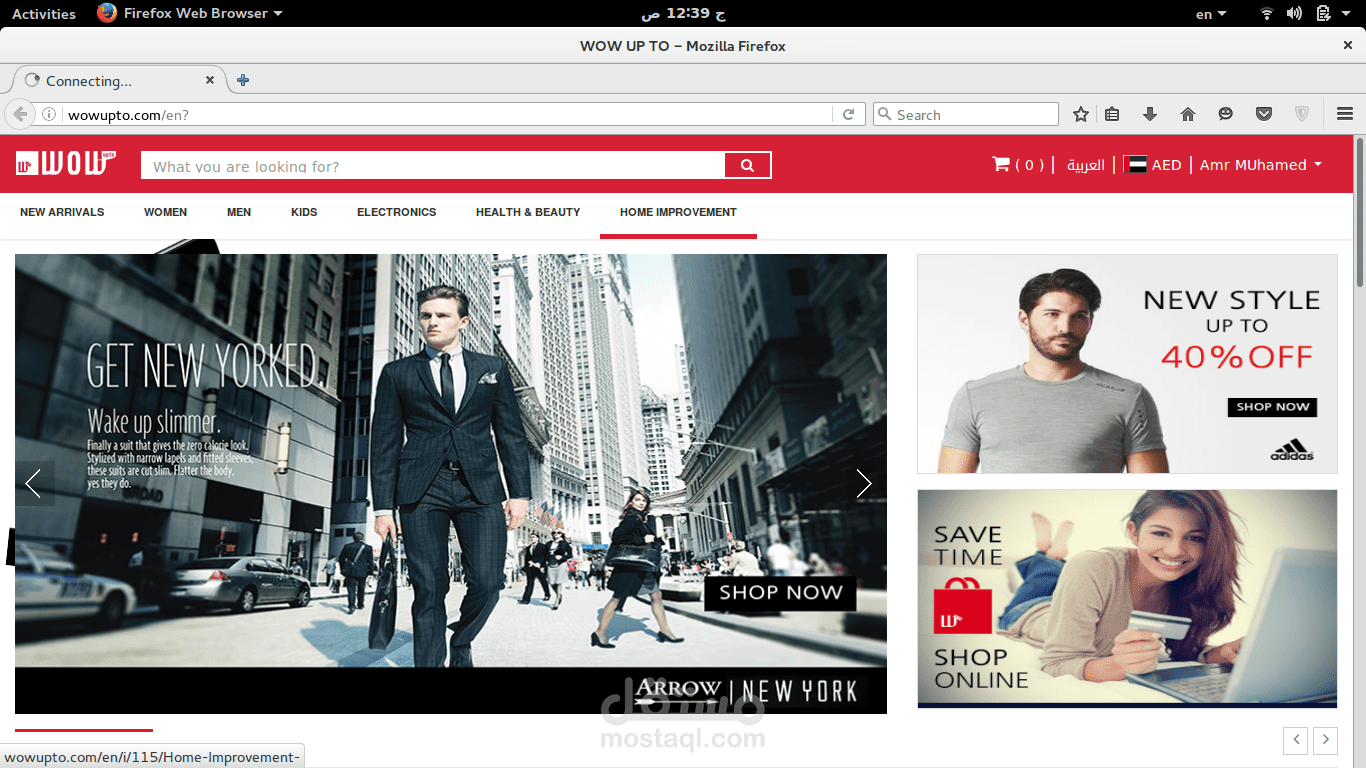This screenshot has width=1366, height=768.
Task: Click the shield icon in the toolbar
Action: pos(1302,115)
